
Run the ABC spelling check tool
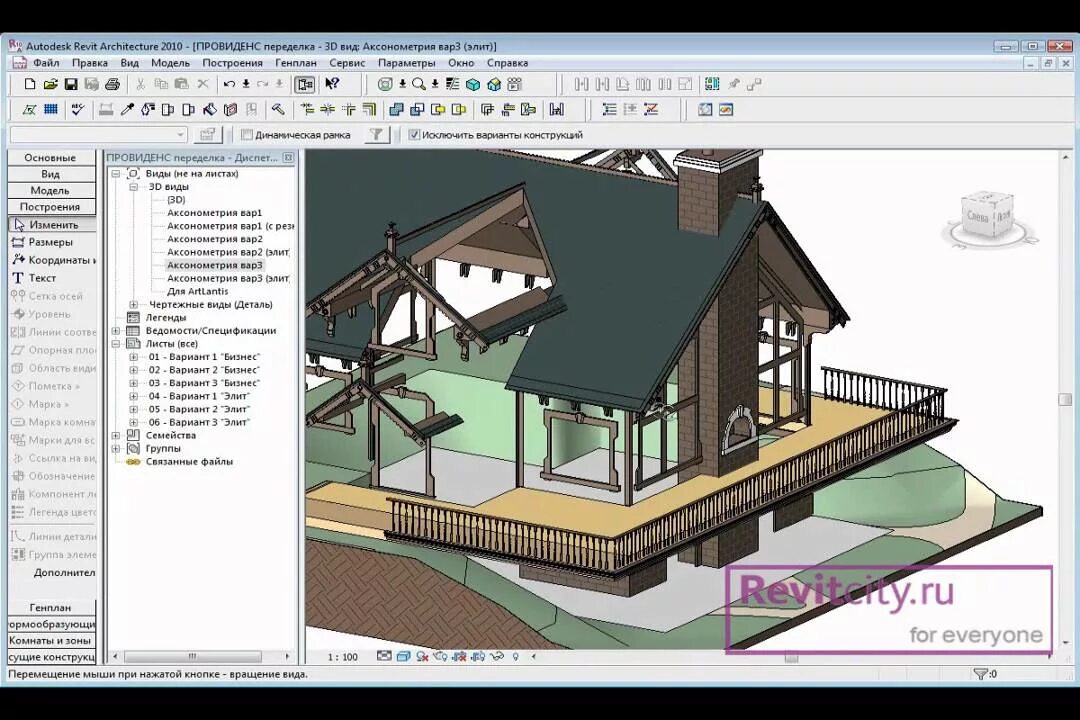pyautogui.click(x=78, y=110)
